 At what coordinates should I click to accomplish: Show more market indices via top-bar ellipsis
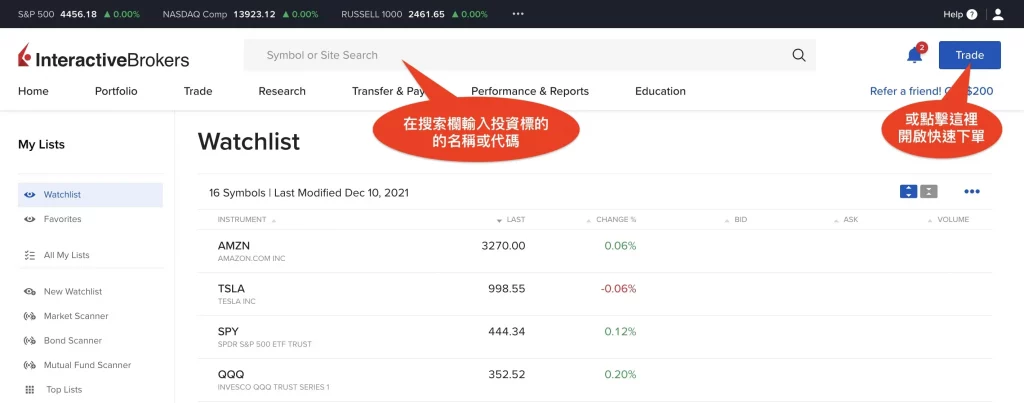518,14
